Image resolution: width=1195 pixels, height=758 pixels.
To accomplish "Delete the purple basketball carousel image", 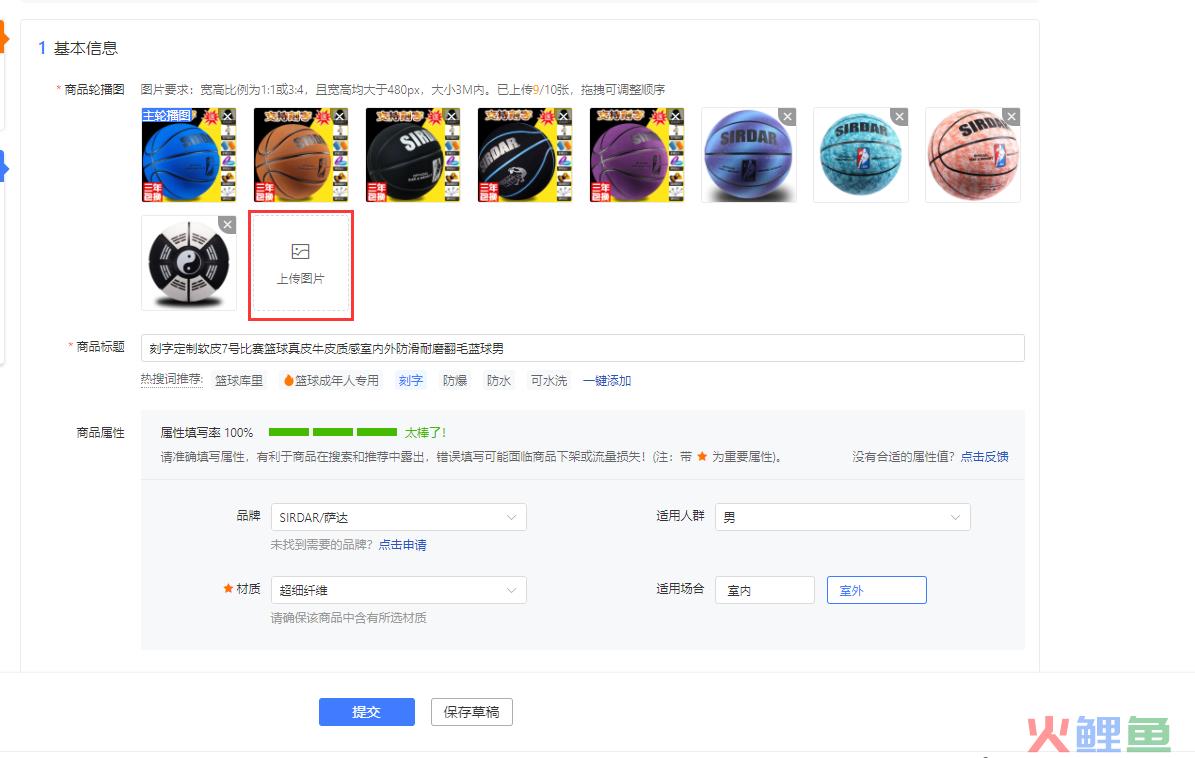I will tap(675, 116).
